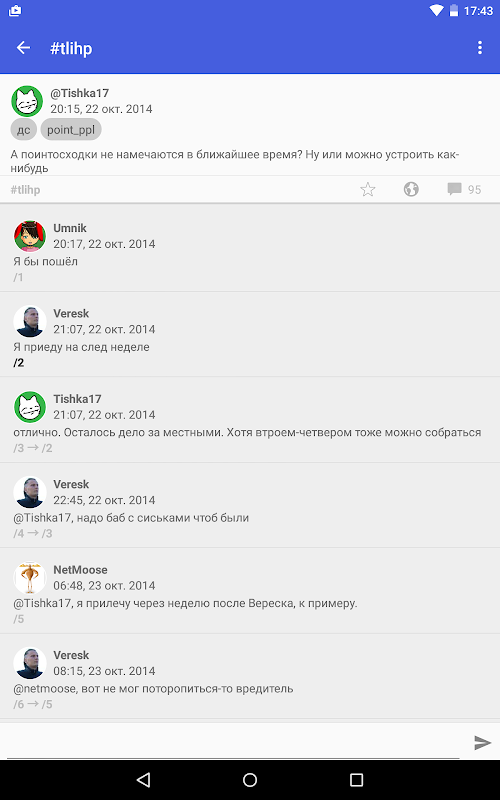Tap the send message arrow icon
This screenshot has width=500, height=800.
(482, 742)
